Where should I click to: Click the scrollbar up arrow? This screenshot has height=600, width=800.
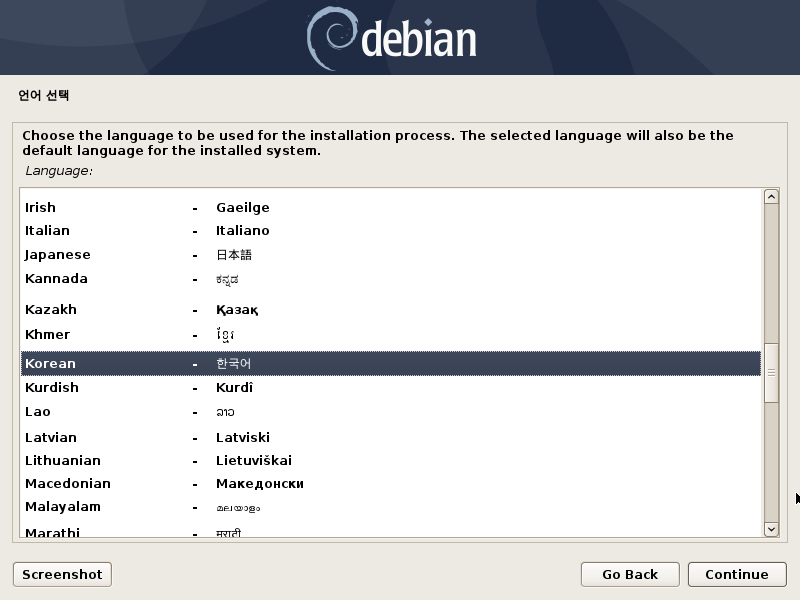pos(771,197)
